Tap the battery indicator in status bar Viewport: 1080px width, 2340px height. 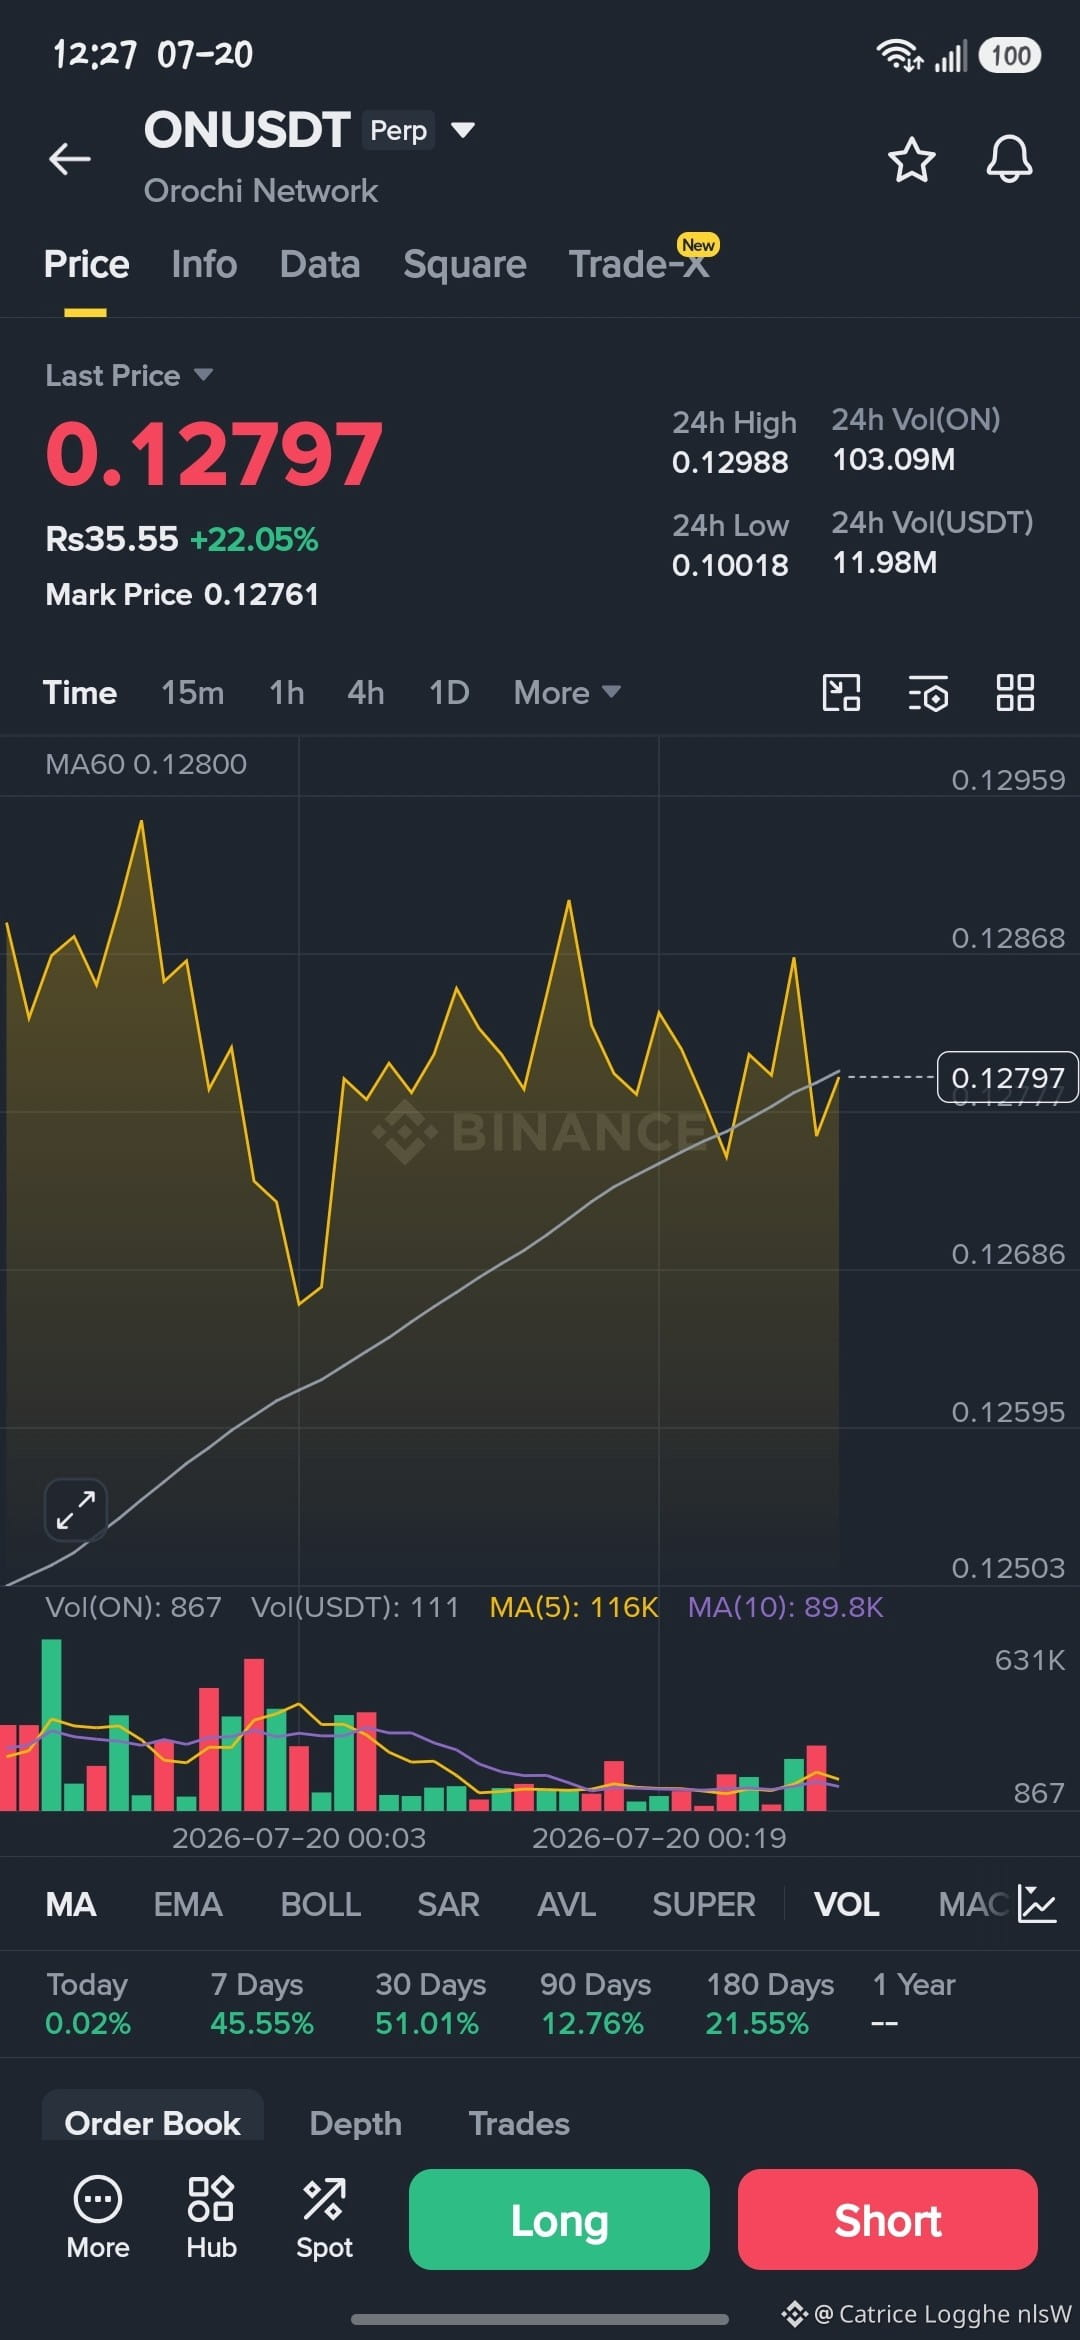point(1010,55)
